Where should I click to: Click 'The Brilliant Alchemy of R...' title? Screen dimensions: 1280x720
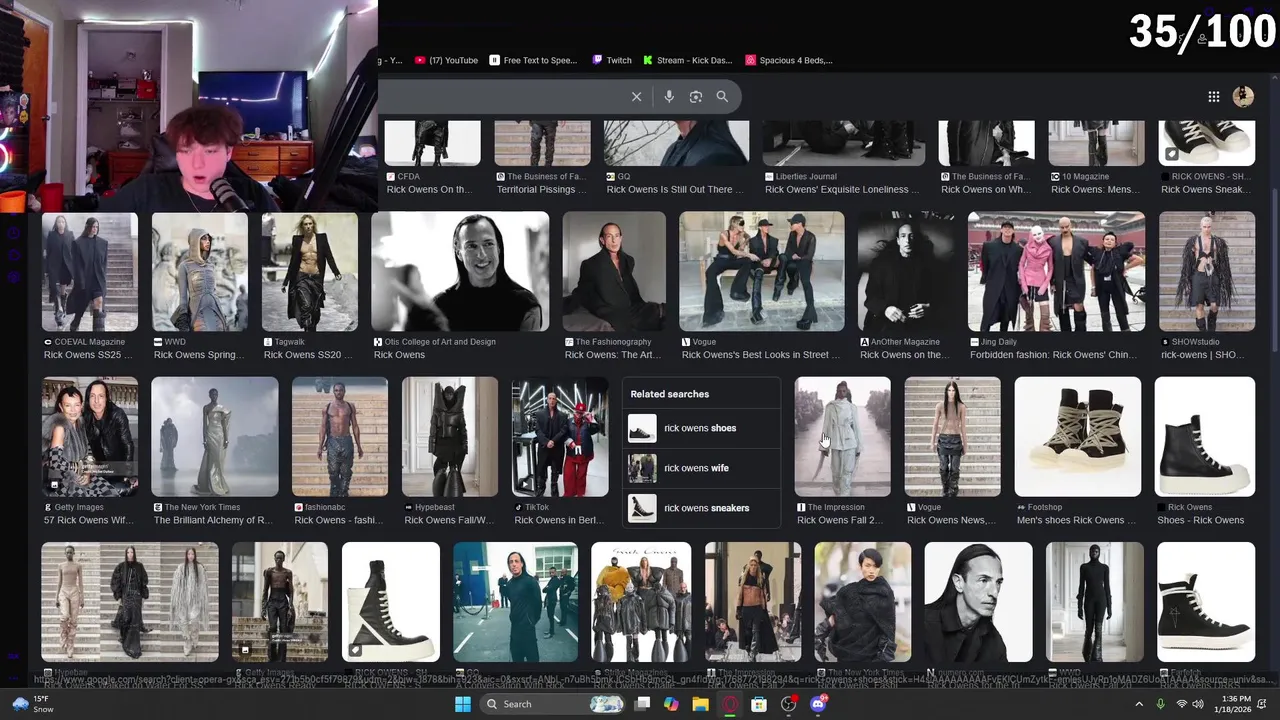point(214,520)
